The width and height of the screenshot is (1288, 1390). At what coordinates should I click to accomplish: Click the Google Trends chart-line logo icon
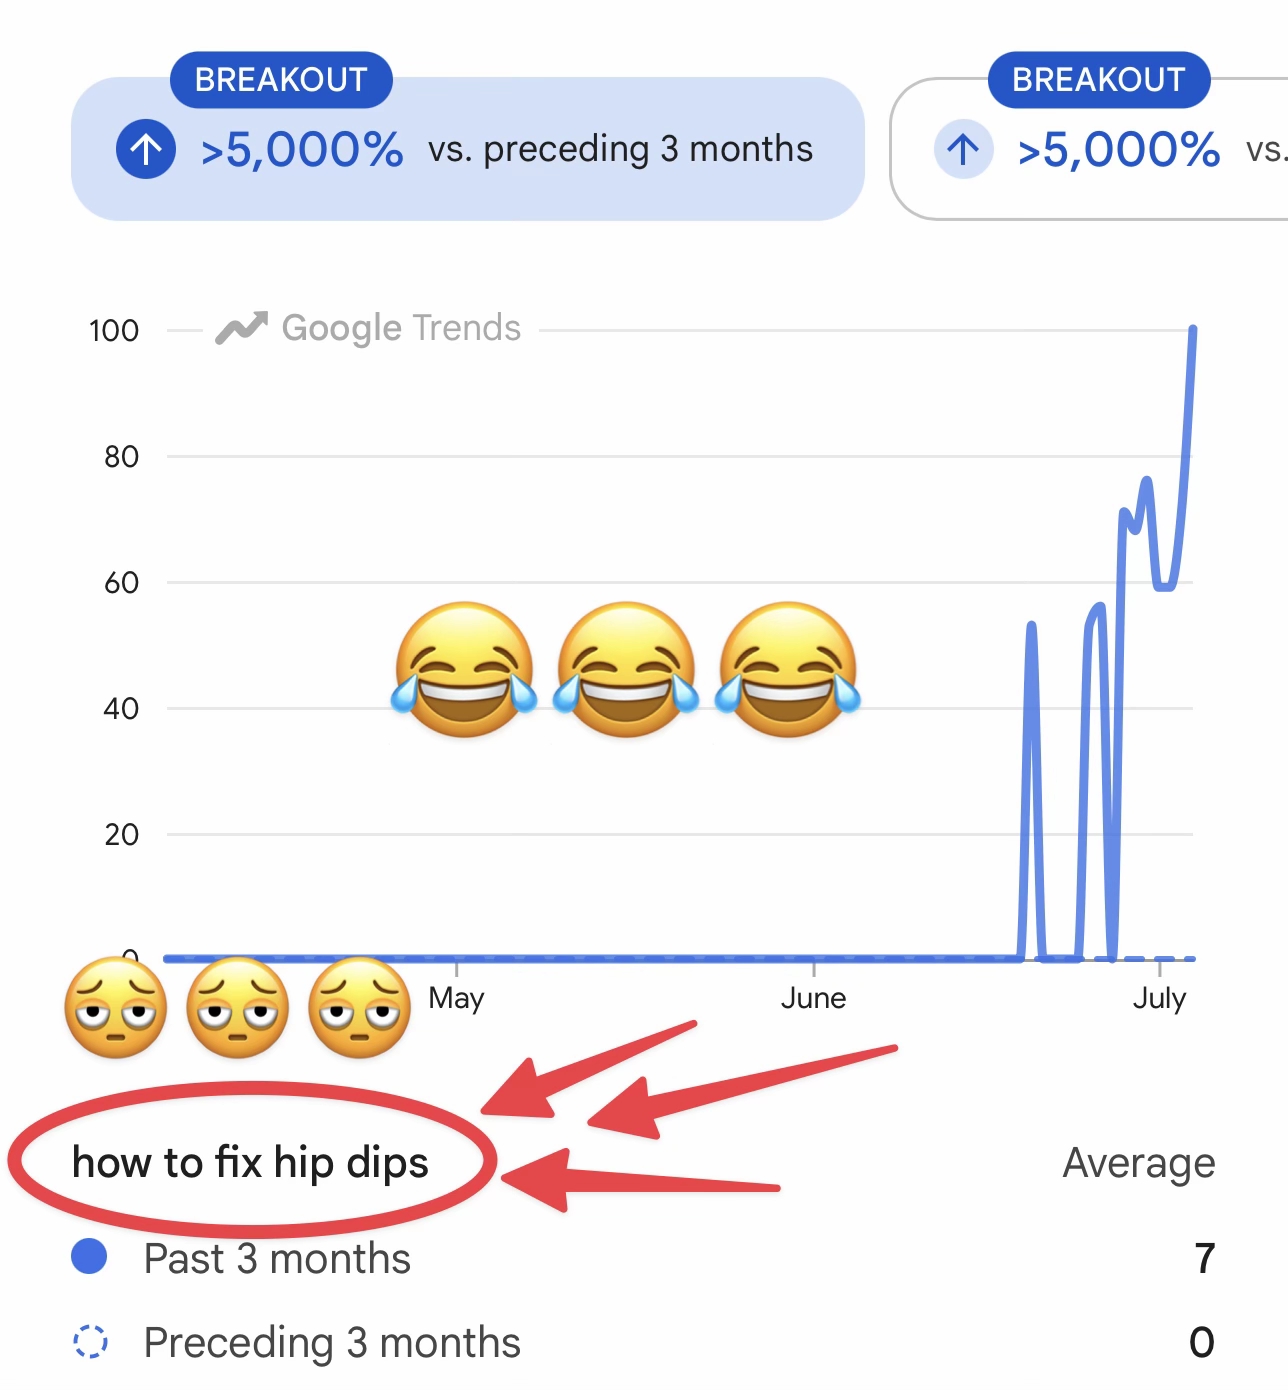click(242, 328)
